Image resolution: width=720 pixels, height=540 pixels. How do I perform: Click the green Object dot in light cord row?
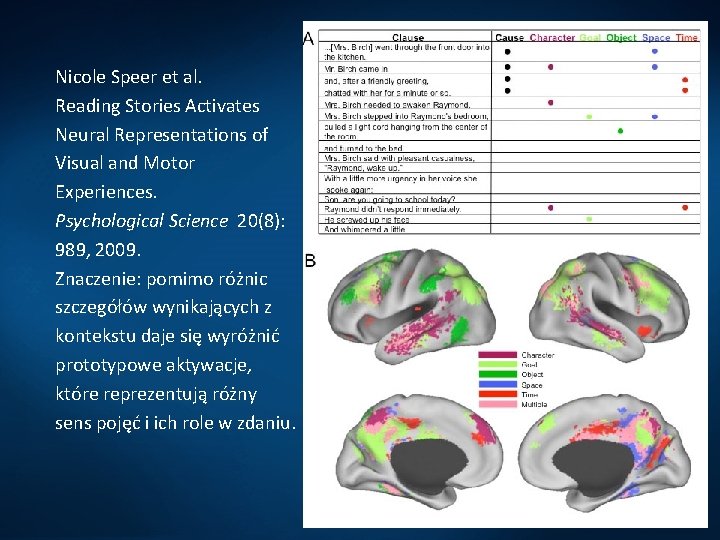(620, 131)
